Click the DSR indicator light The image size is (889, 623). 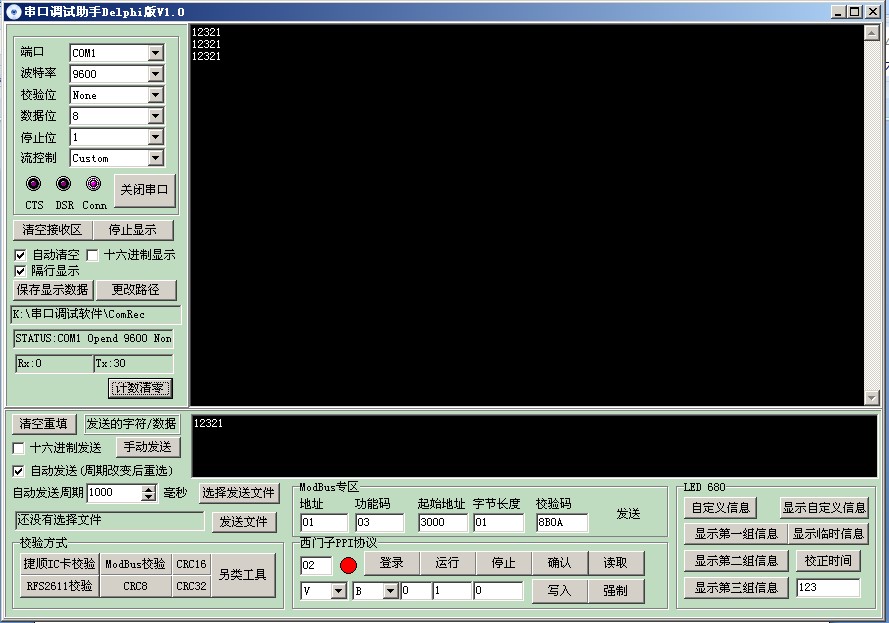point(64,184)
